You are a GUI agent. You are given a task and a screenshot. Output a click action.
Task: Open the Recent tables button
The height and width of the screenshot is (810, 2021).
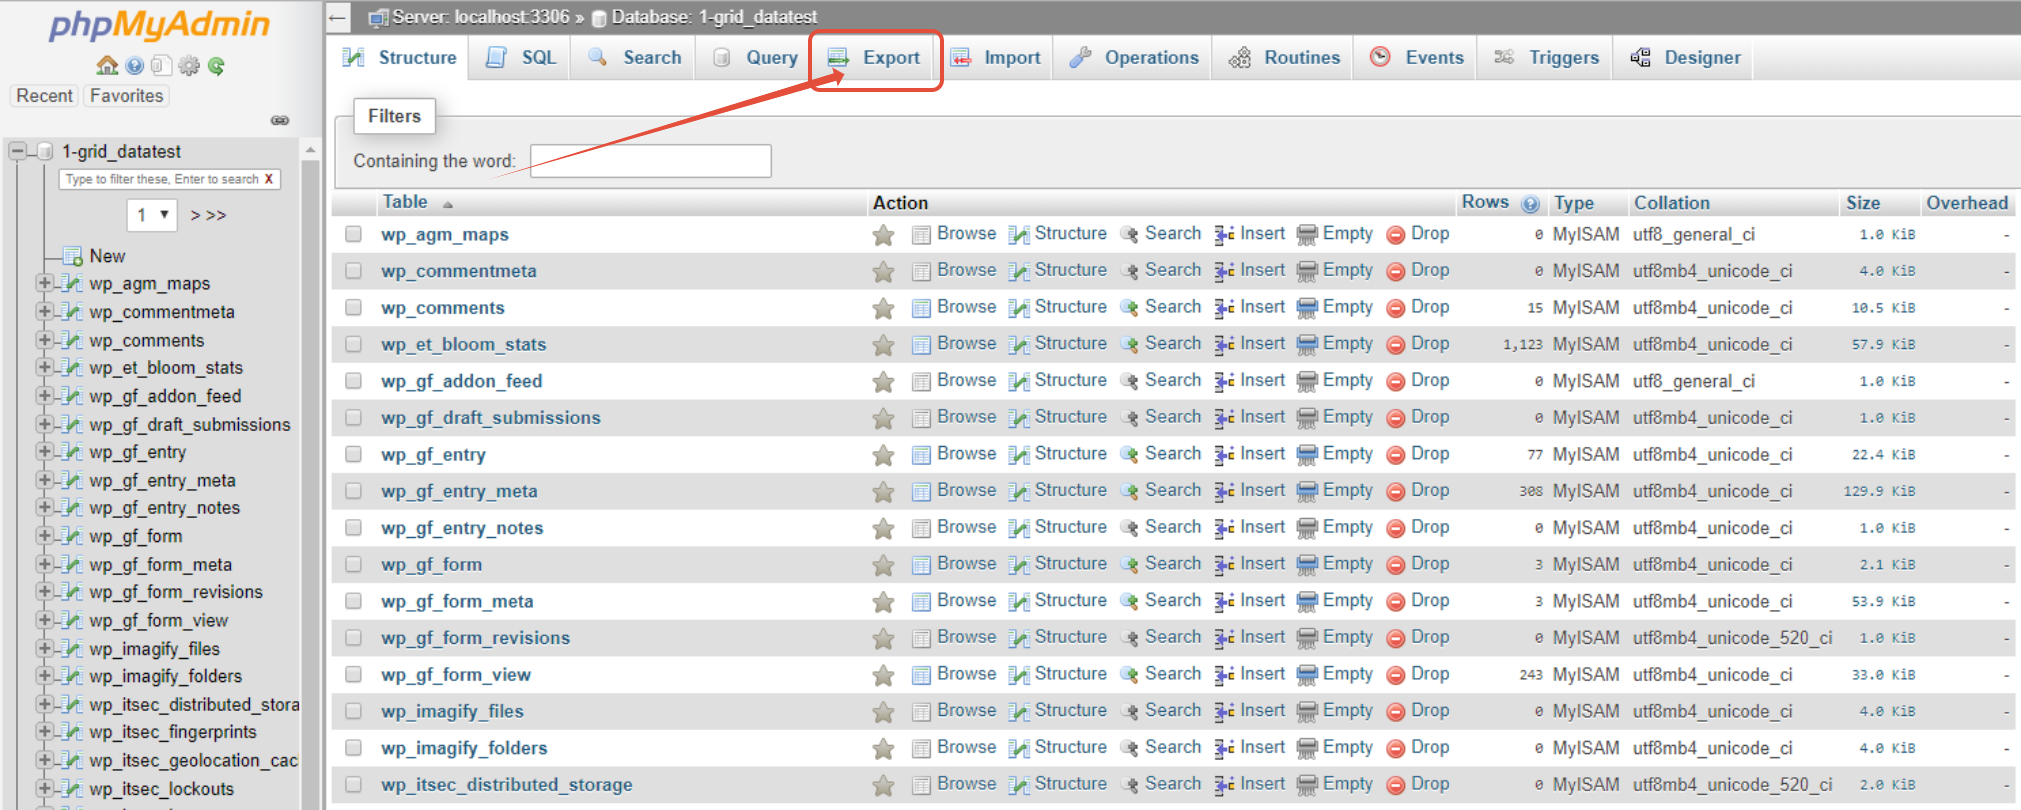click(44, 96)
